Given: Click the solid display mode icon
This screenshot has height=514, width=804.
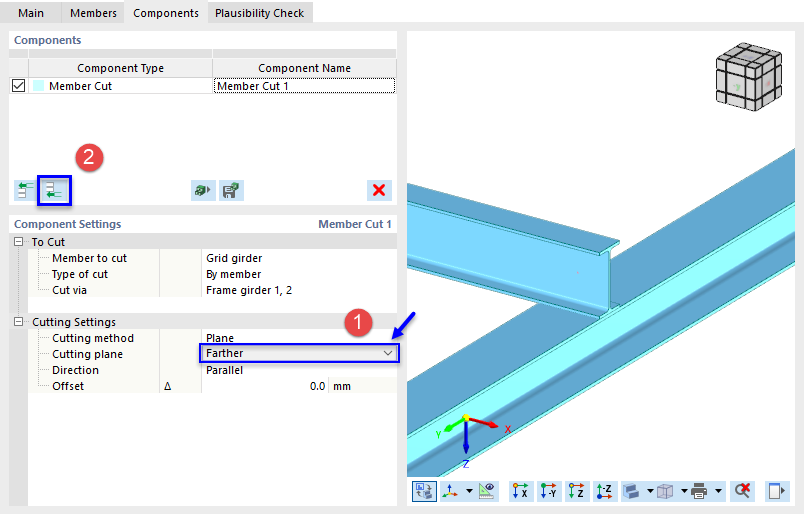Looking at the screenshot, I should point(632,491).
